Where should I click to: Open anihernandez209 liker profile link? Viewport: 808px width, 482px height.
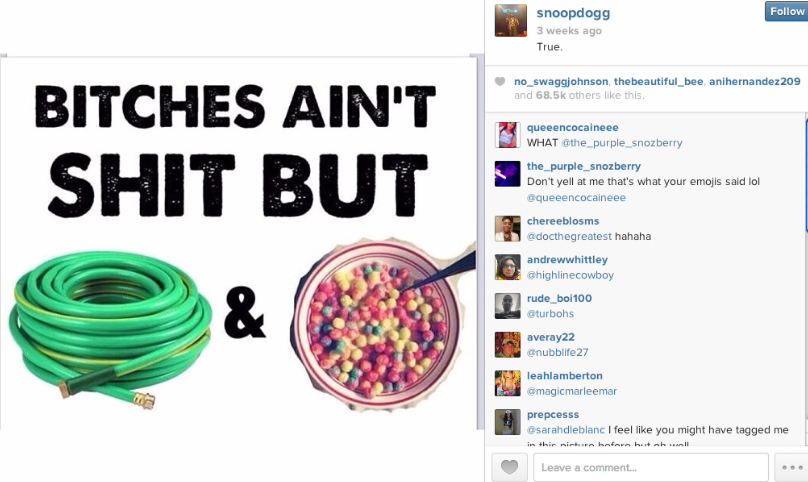(754, 81)
